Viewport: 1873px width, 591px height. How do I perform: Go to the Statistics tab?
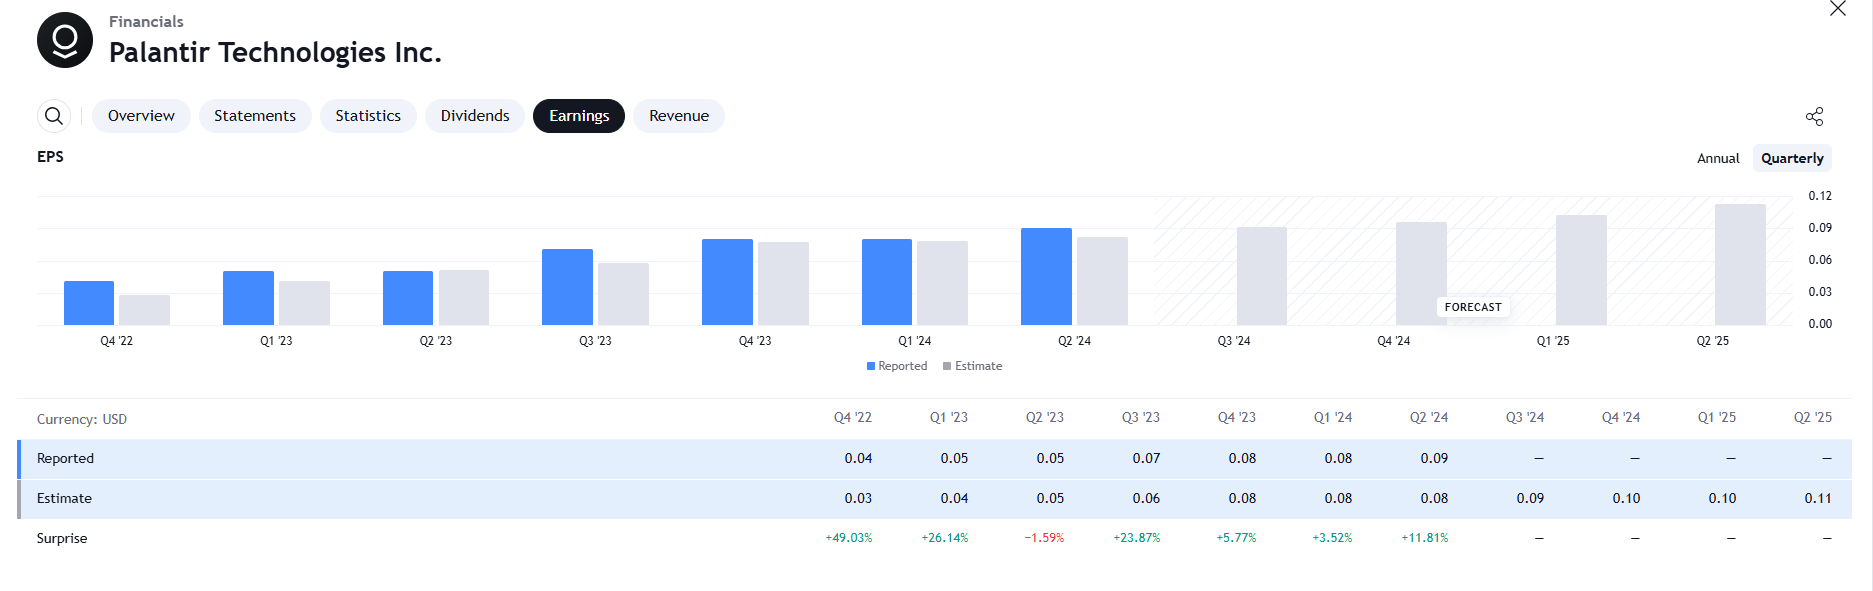368,116
